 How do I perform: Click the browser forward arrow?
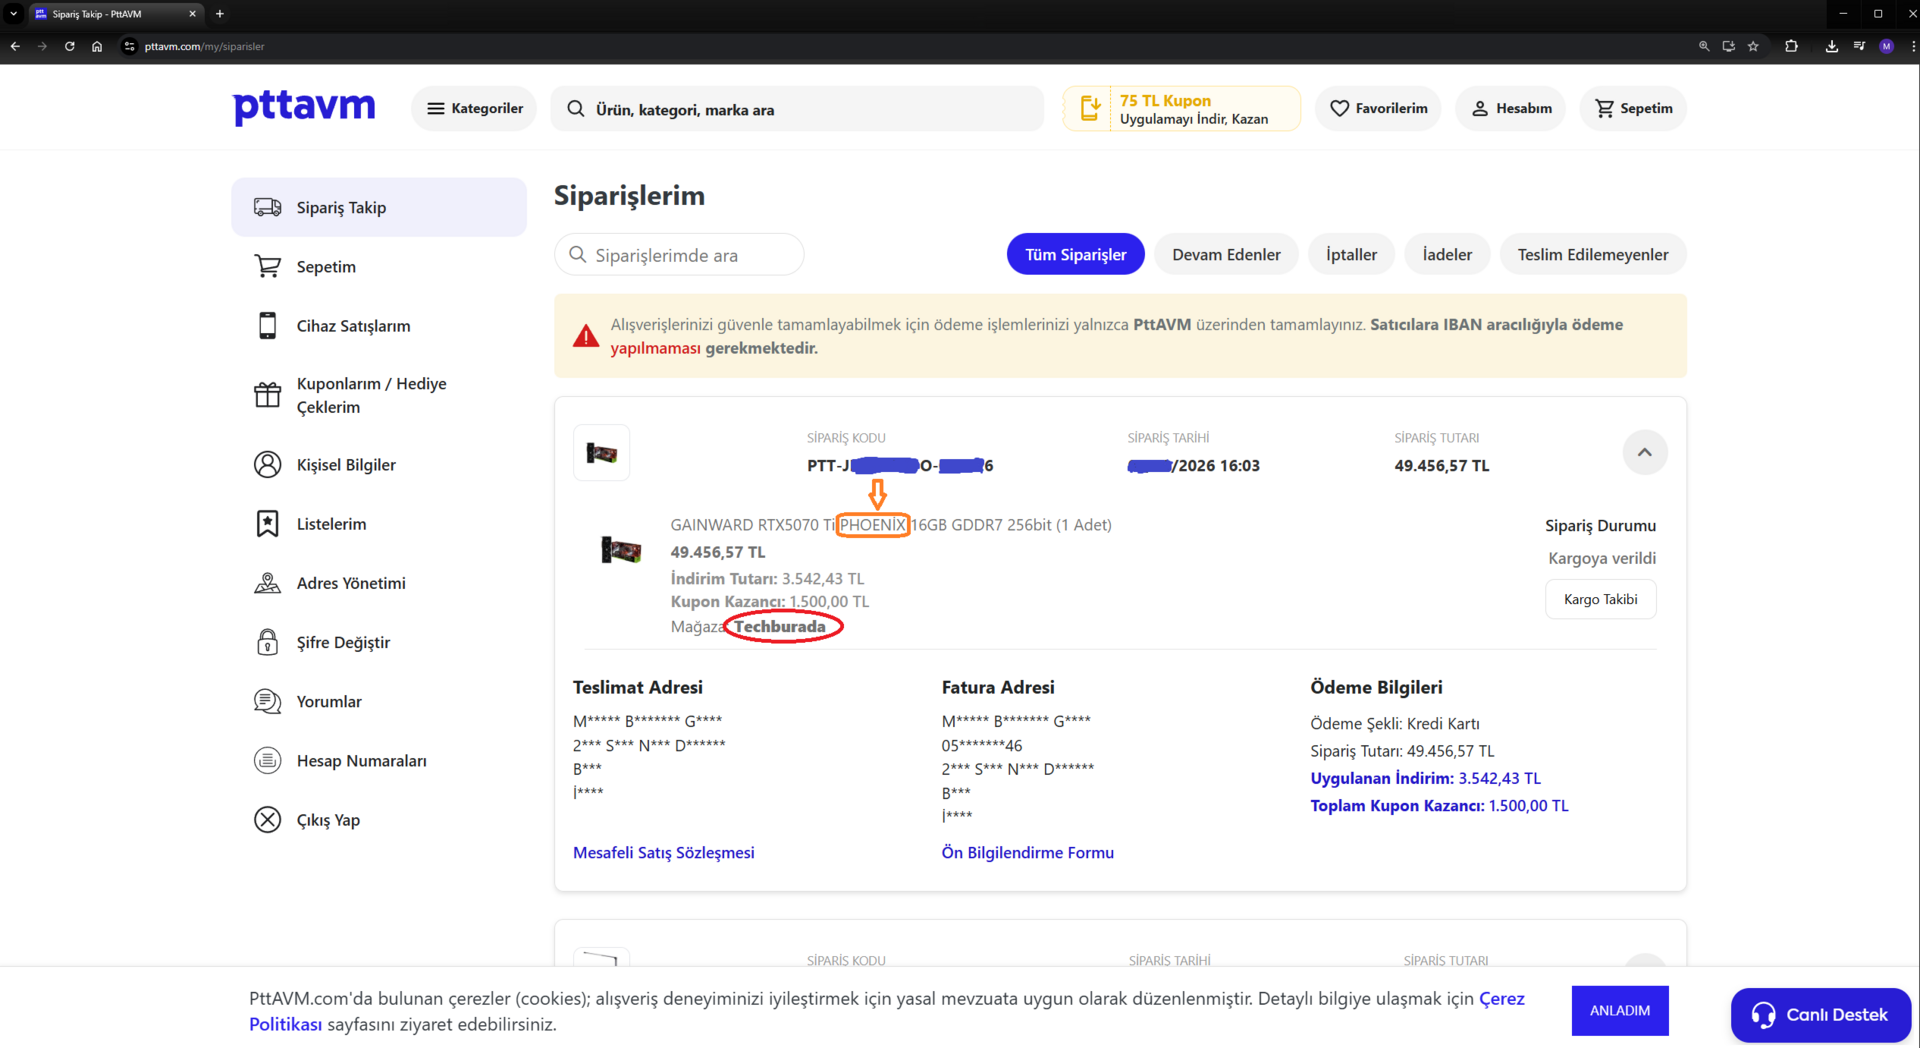click(x=42, y=46)
